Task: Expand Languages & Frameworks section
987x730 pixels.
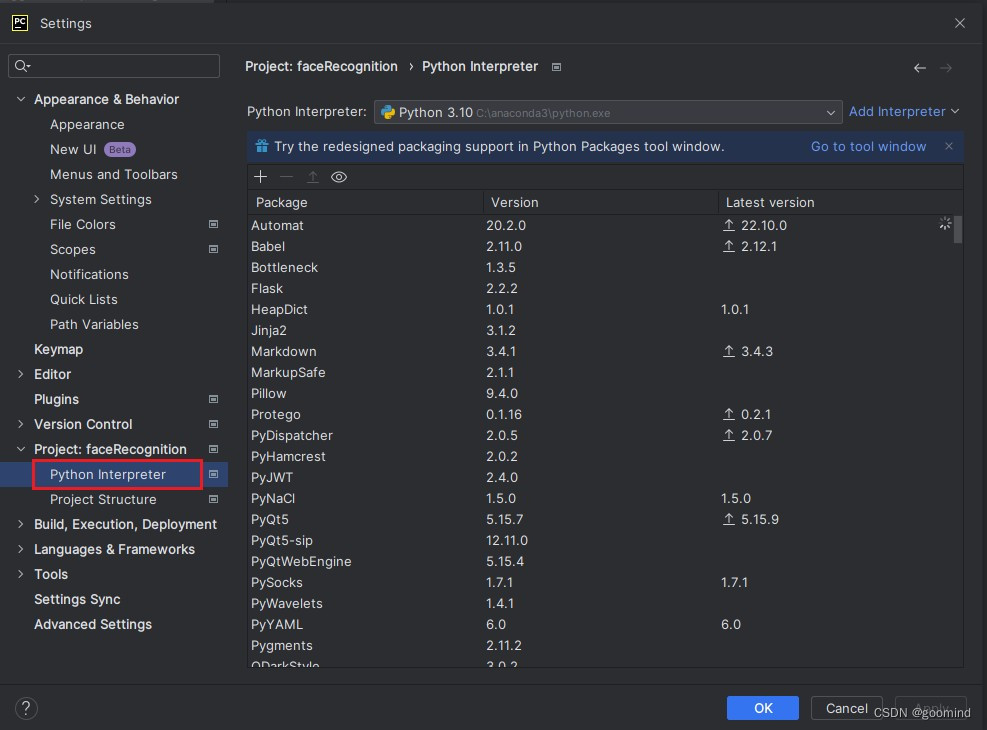Action: coord(21,549)
